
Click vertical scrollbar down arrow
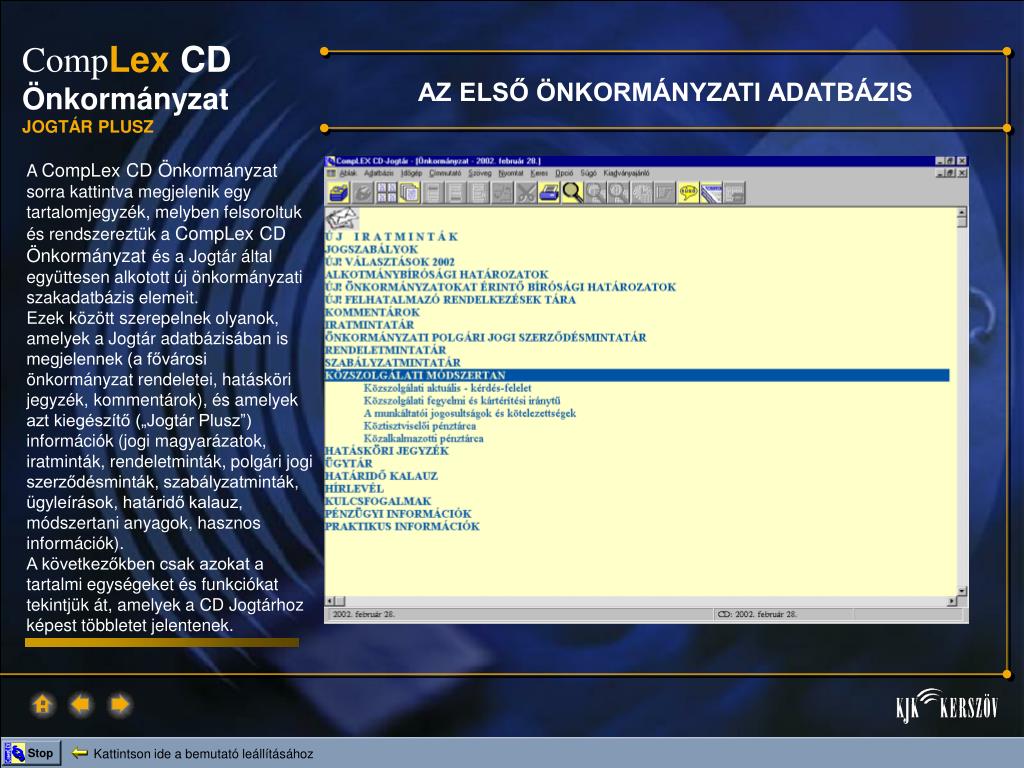point(961,590)
